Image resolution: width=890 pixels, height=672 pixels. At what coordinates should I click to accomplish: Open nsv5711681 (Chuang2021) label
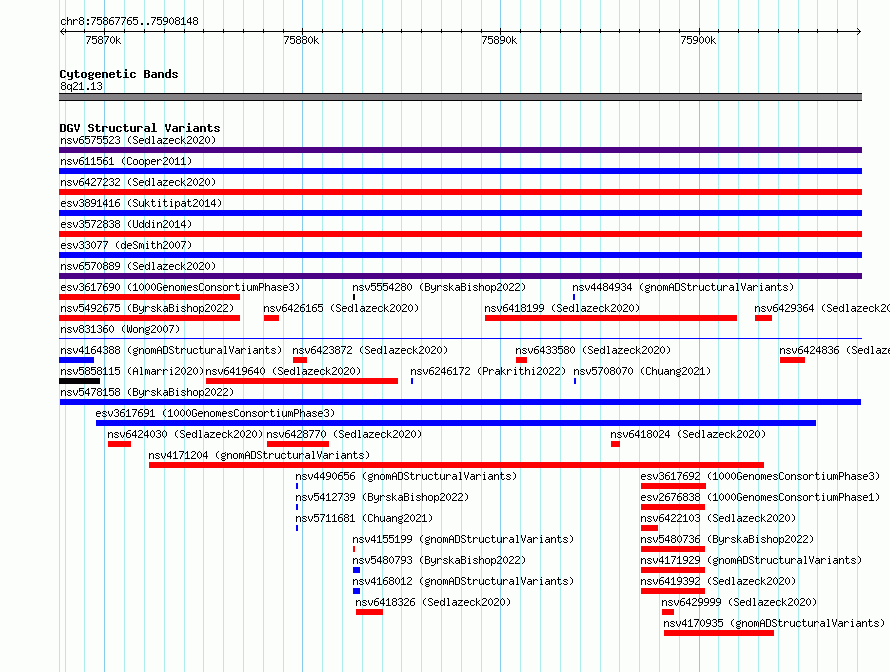click(364, 518)
